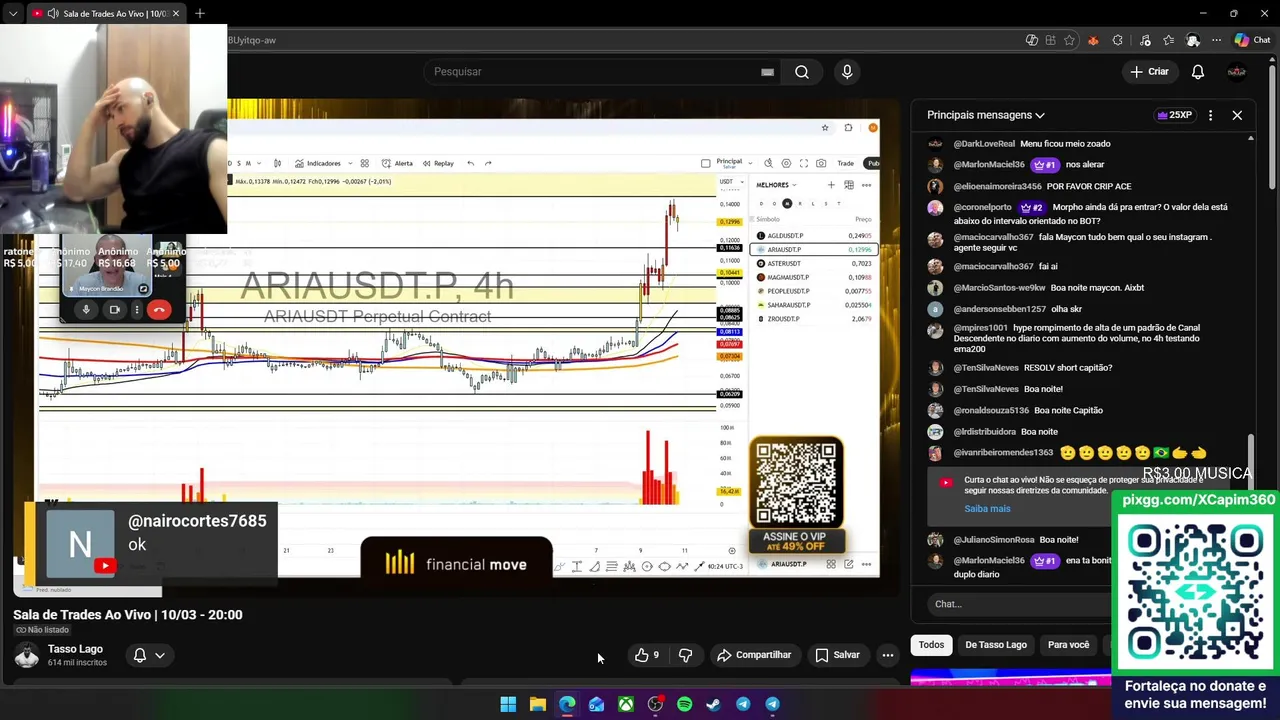The width and height of the screenshot is (1280, 720).
Task: Open Spotify from the Windows taskbar
Action: 684,704
